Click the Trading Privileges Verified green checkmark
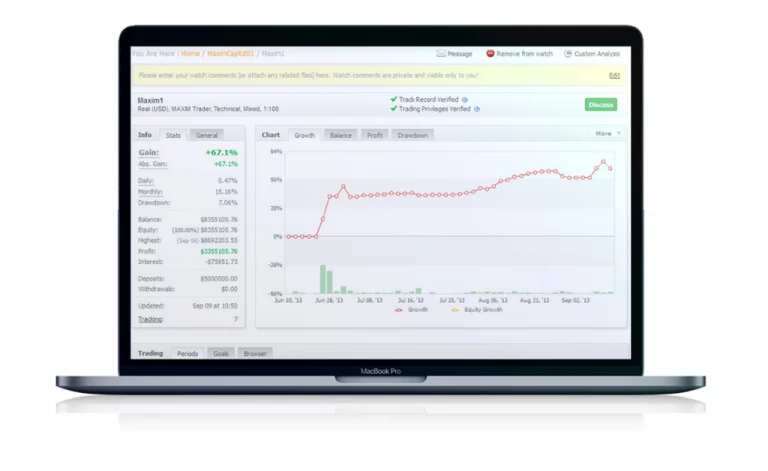 pos(393,108)
